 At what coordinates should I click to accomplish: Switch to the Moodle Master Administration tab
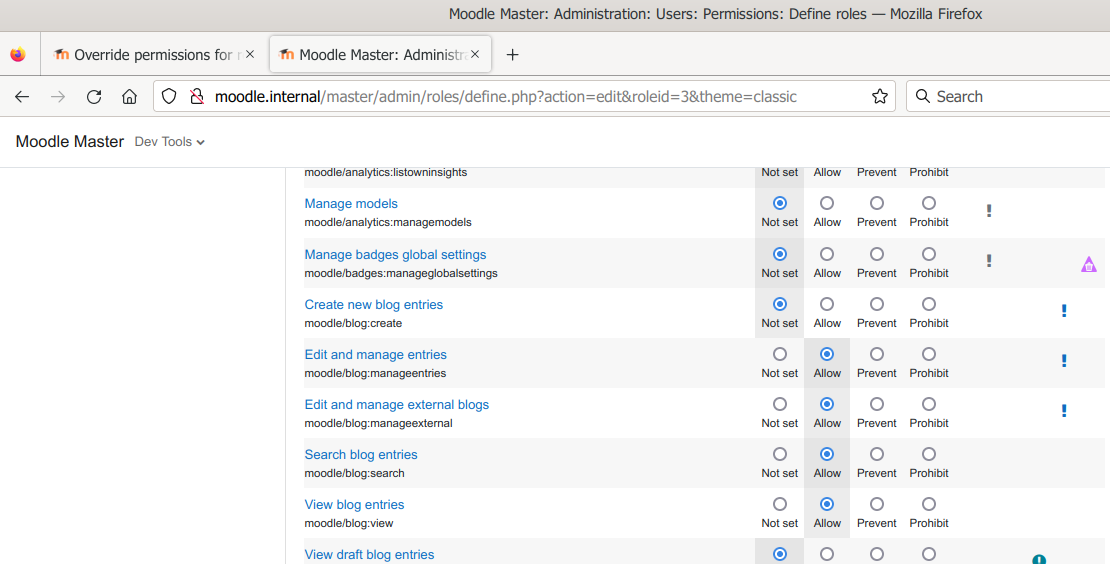[x=380, y=54]
